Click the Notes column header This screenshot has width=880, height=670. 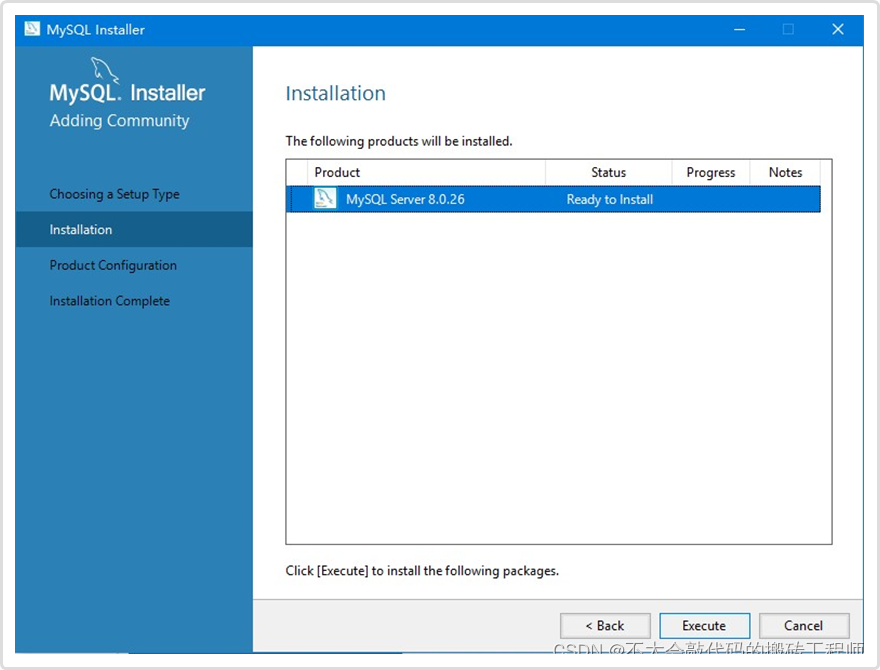[x=785, y=172]
